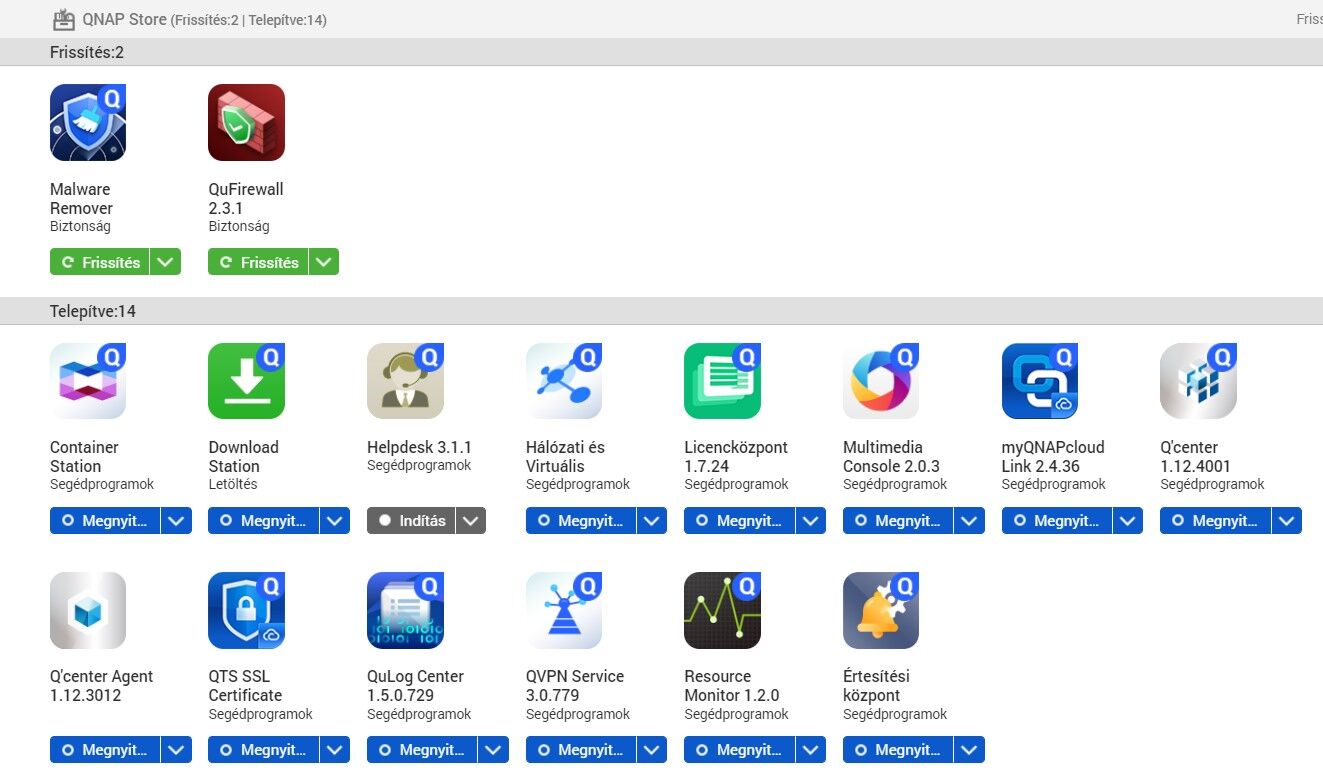Click the Licencközpont green icon

point(722,381)
